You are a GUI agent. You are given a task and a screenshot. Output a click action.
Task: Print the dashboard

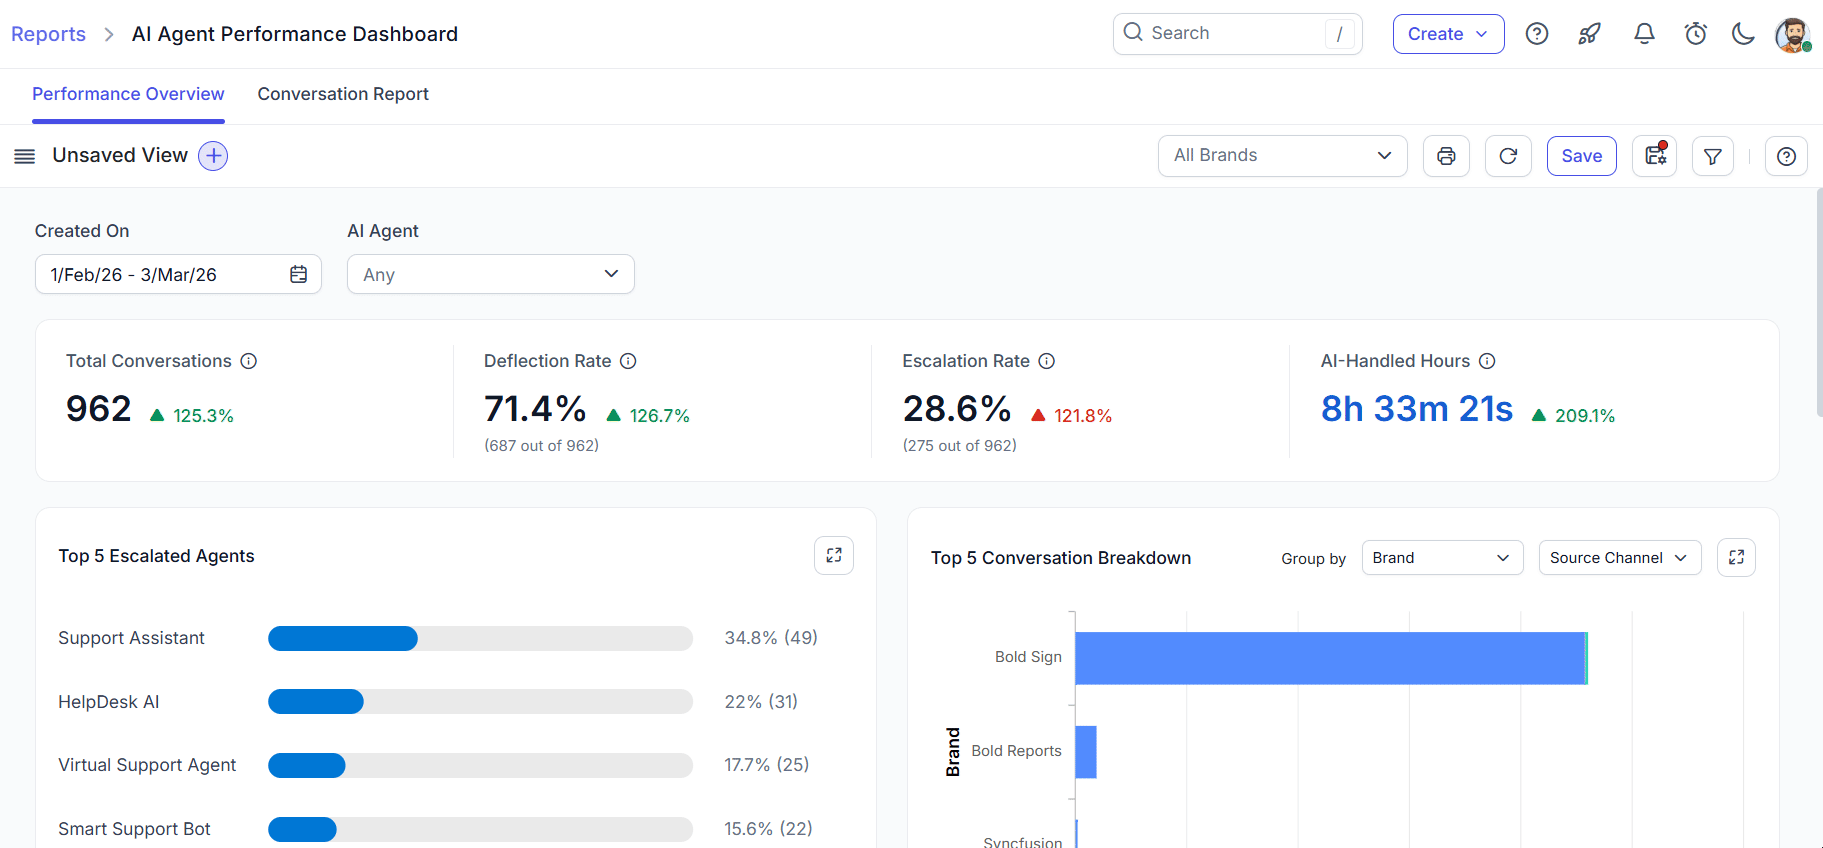(x=1446, y=156)
